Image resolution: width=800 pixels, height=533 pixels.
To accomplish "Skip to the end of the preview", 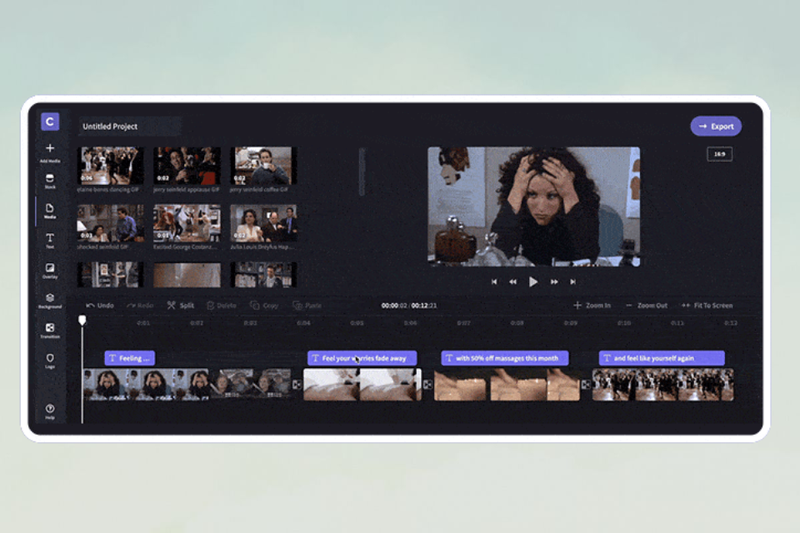I will coord(573,282).
